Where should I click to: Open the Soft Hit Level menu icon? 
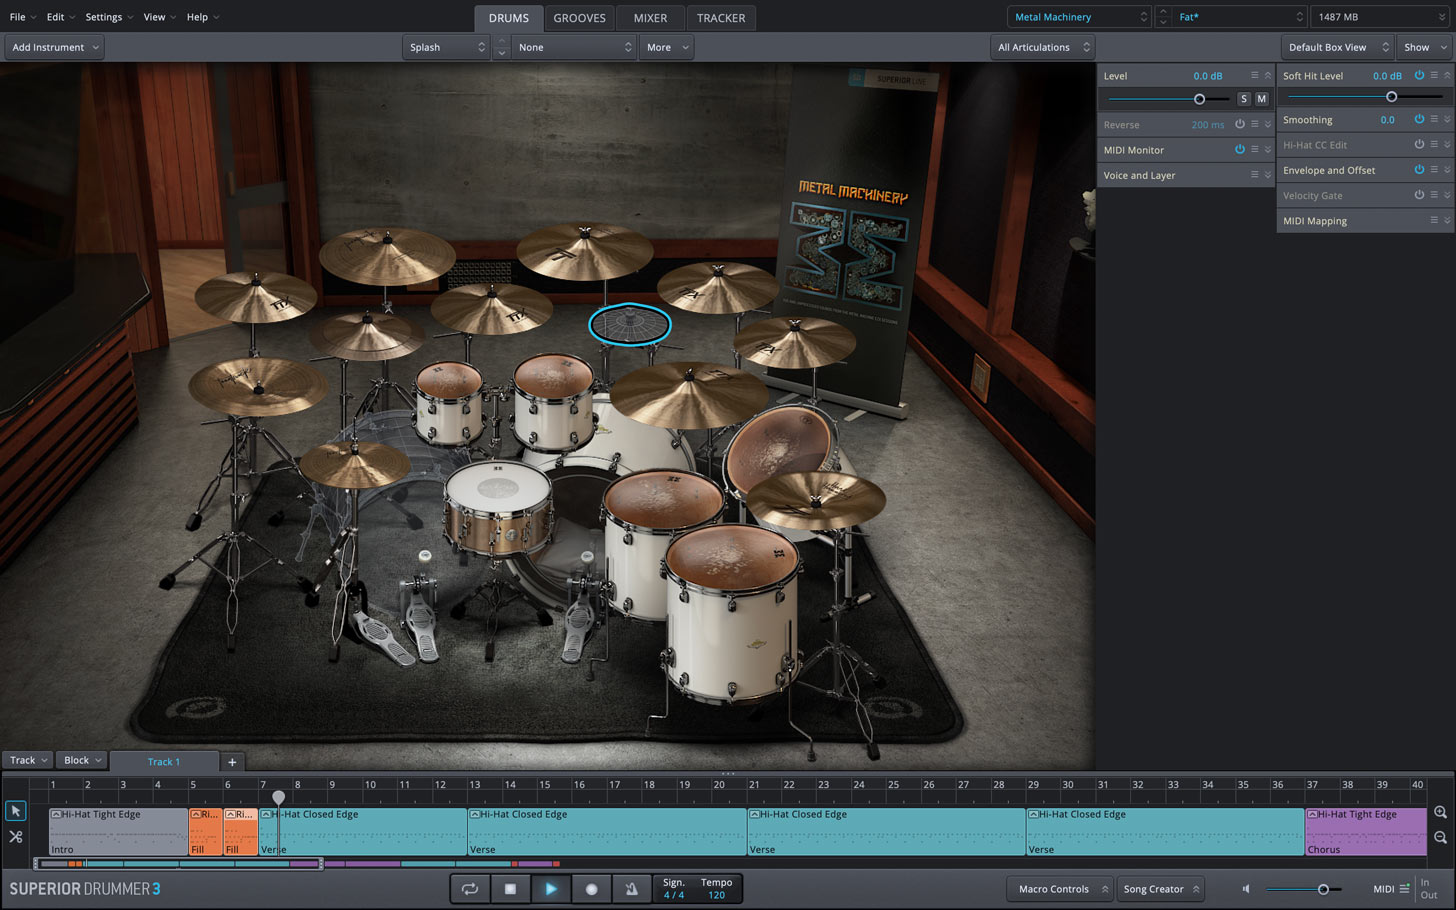(x=1434, y=76)
